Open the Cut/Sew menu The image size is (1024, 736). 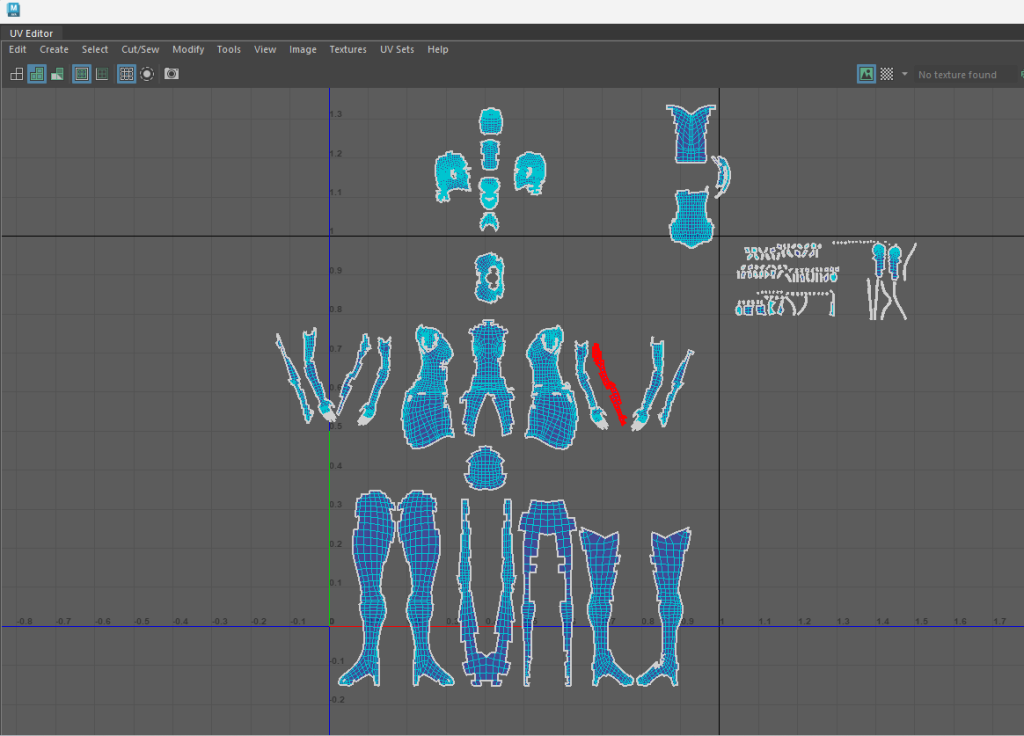pos(140,49)
